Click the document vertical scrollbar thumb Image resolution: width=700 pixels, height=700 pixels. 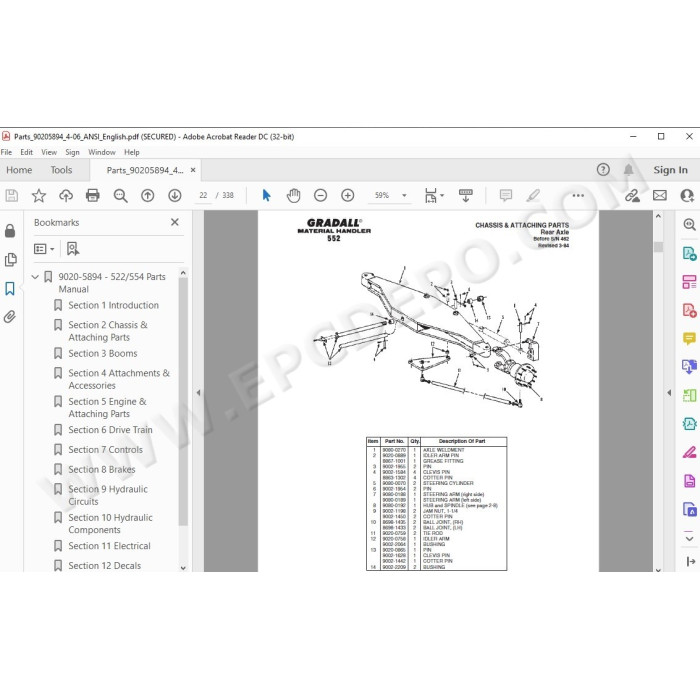click(x=658, y=247)
